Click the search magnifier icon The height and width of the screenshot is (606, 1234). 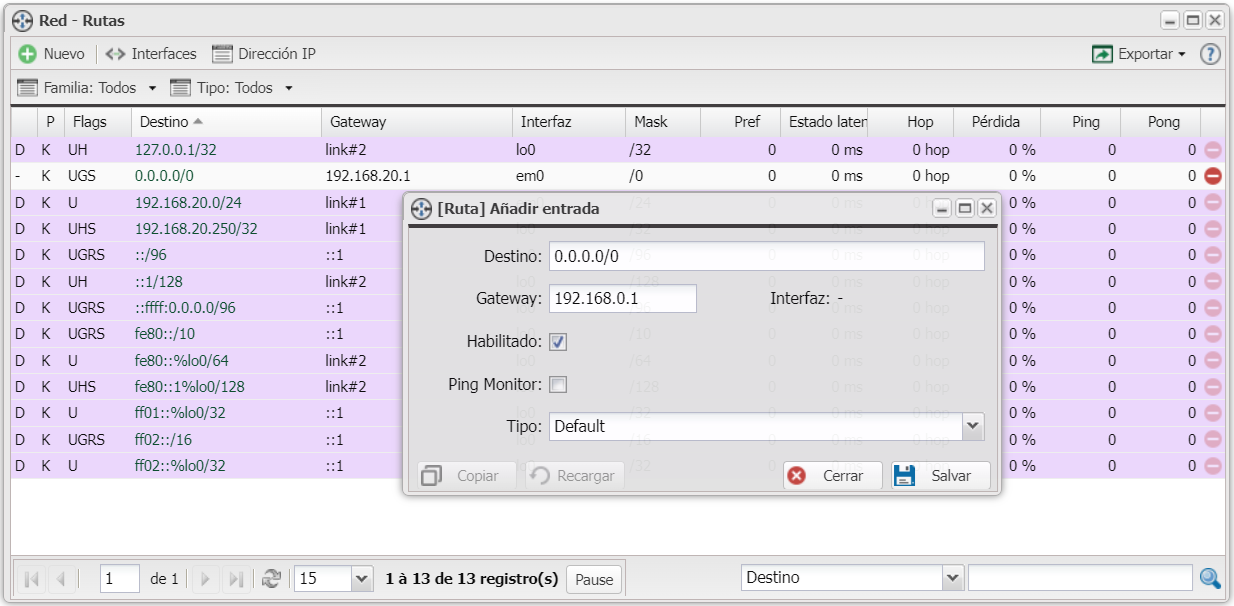coord(1210,578)
